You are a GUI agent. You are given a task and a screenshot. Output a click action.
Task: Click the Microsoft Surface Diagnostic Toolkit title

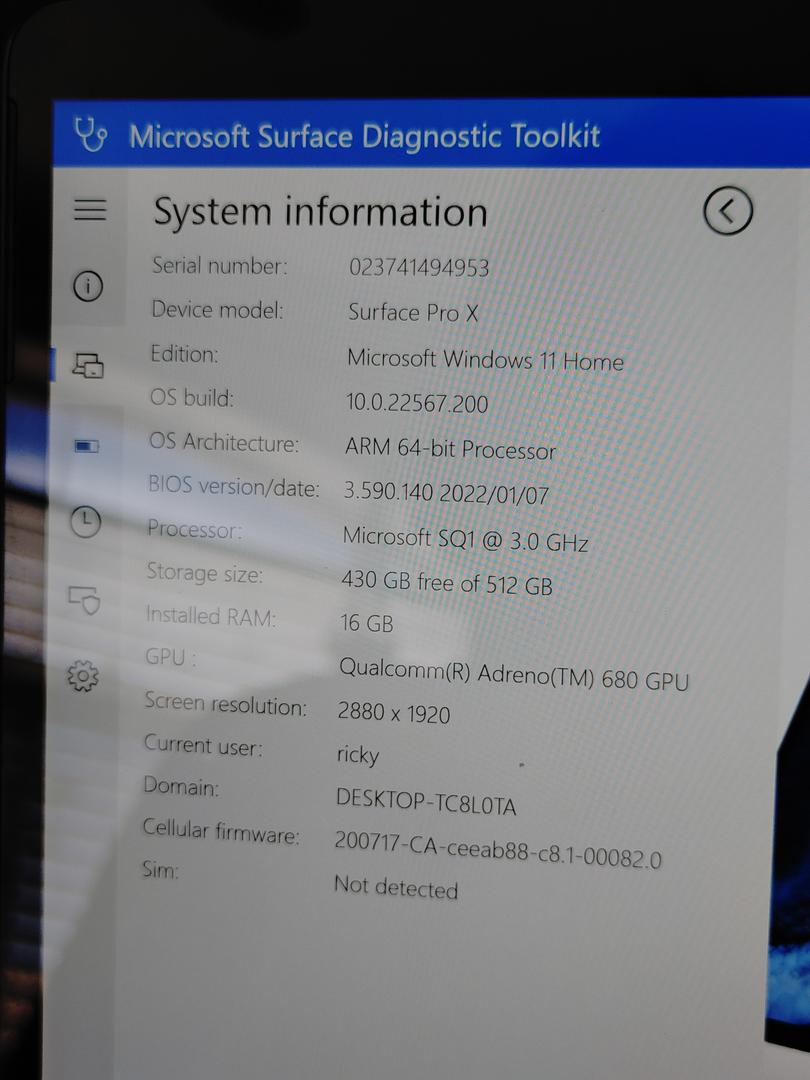pyautogui.click(x=364, y=136)
